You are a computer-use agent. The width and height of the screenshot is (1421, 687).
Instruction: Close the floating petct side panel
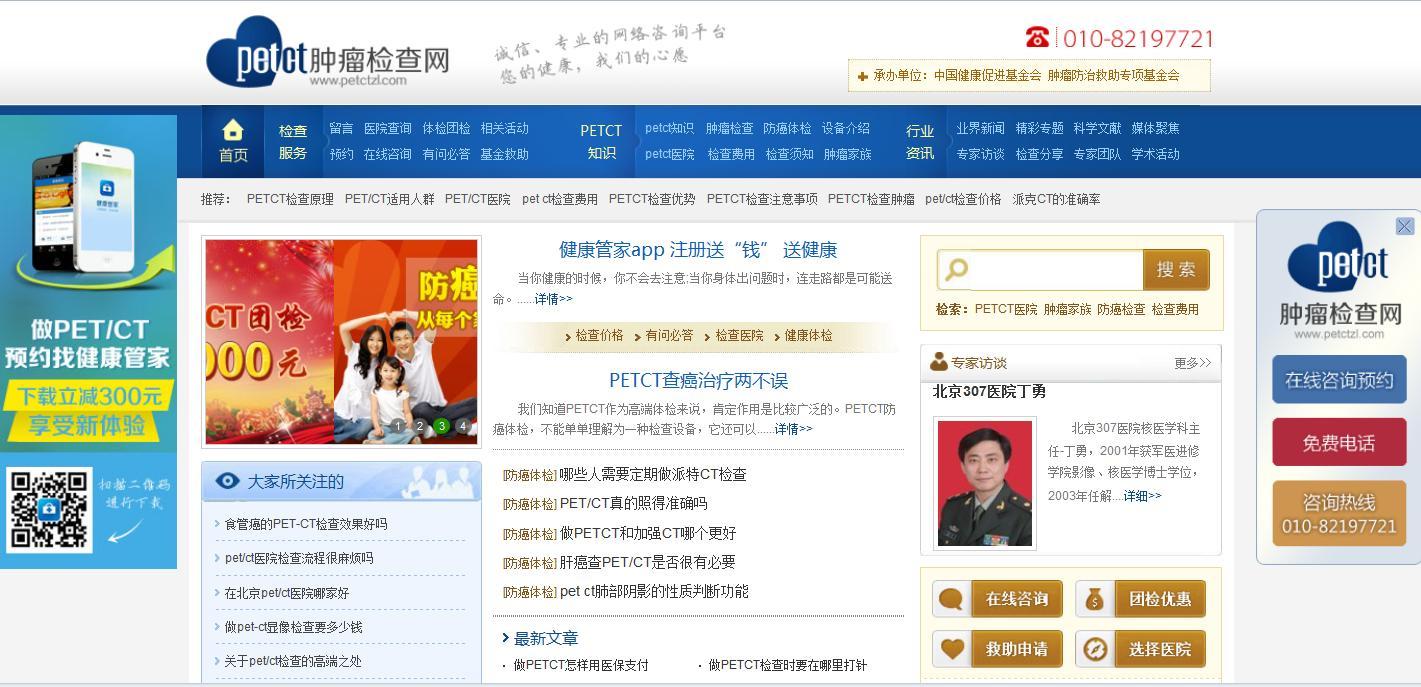click(1404, 226)
